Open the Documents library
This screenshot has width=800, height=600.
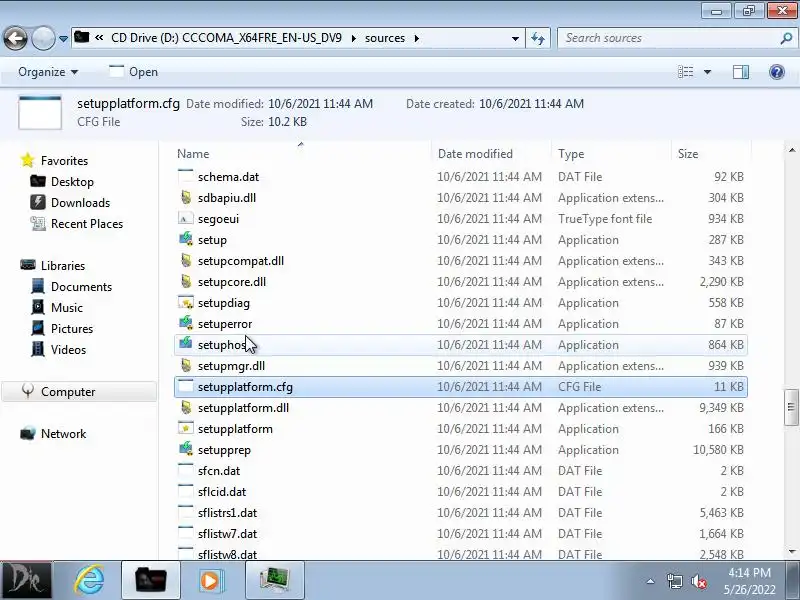(x=81, y=287)
